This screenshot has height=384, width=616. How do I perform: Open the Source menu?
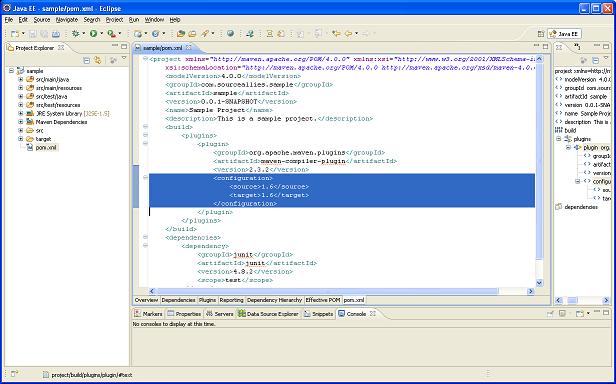[x=42, y=20]
